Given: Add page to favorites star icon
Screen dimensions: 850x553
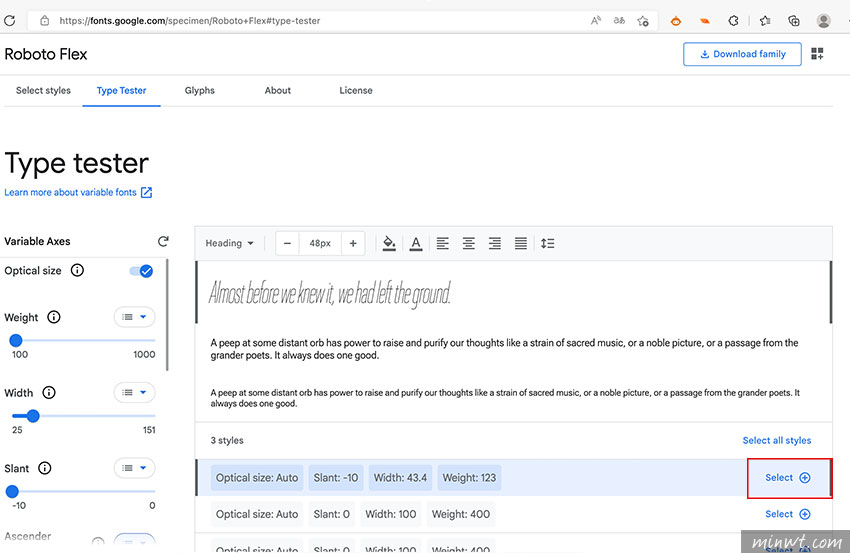Looking at the screenshot, I should [x=643, y=21].
